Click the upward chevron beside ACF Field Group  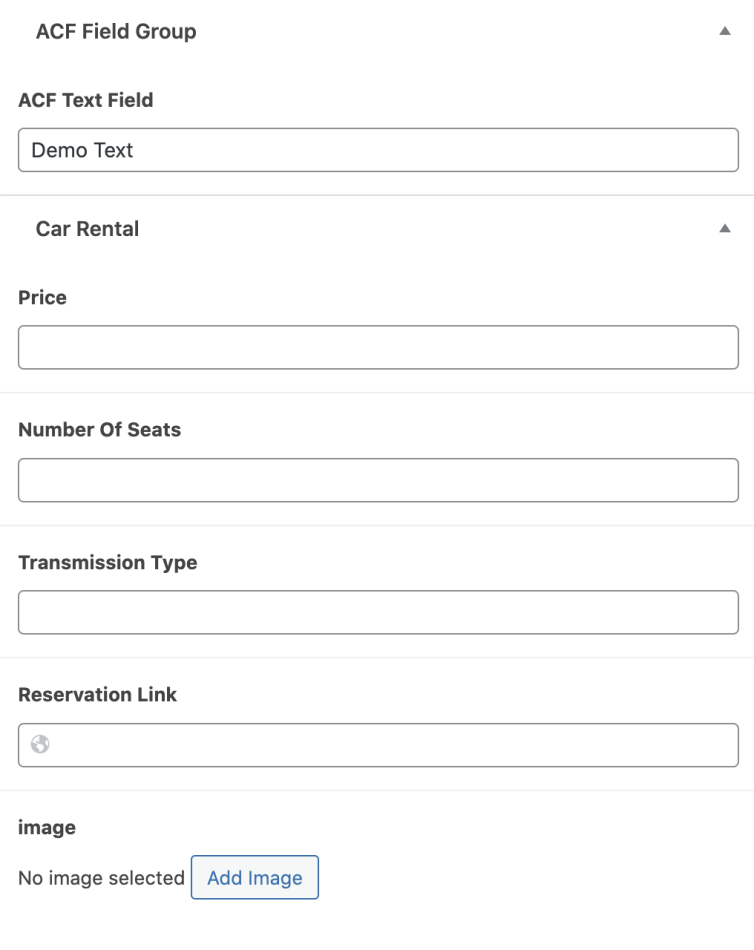(724, 31)
